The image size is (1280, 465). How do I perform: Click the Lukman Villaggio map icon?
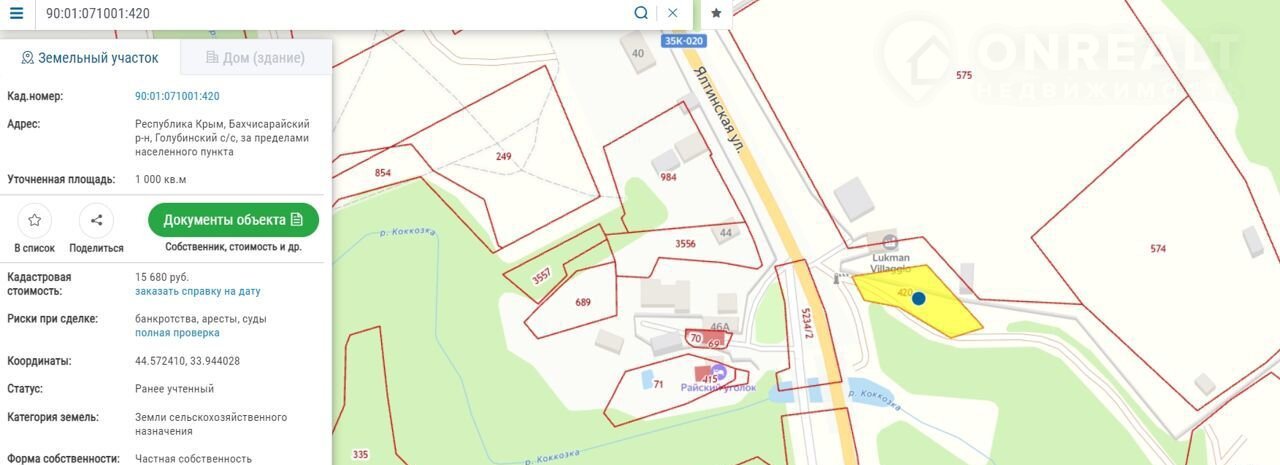(x=890, y=242)
